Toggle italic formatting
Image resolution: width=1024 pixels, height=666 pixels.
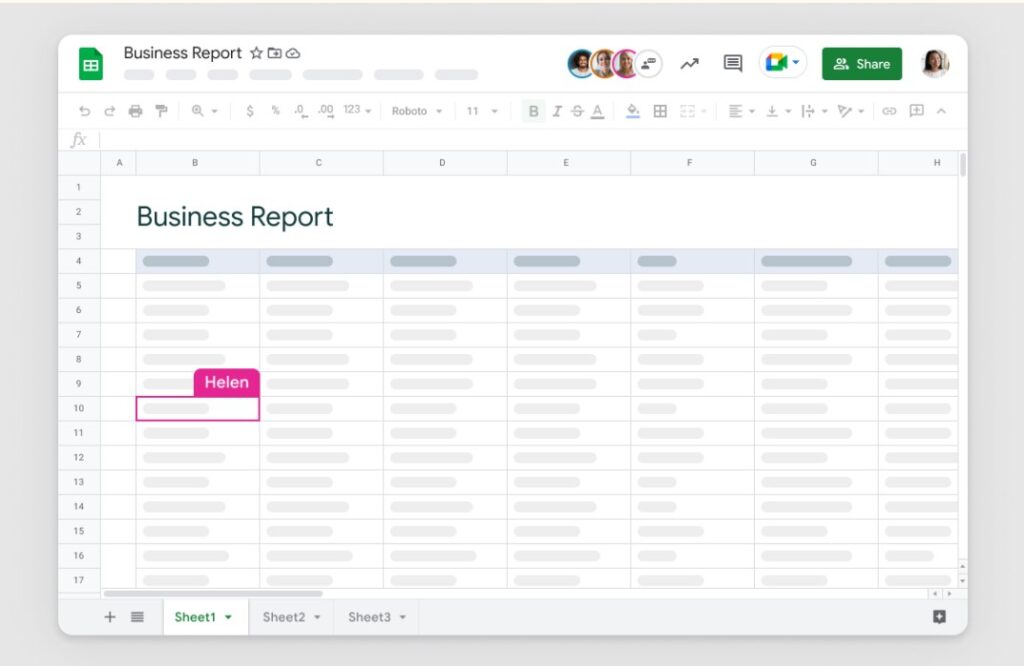556,111
